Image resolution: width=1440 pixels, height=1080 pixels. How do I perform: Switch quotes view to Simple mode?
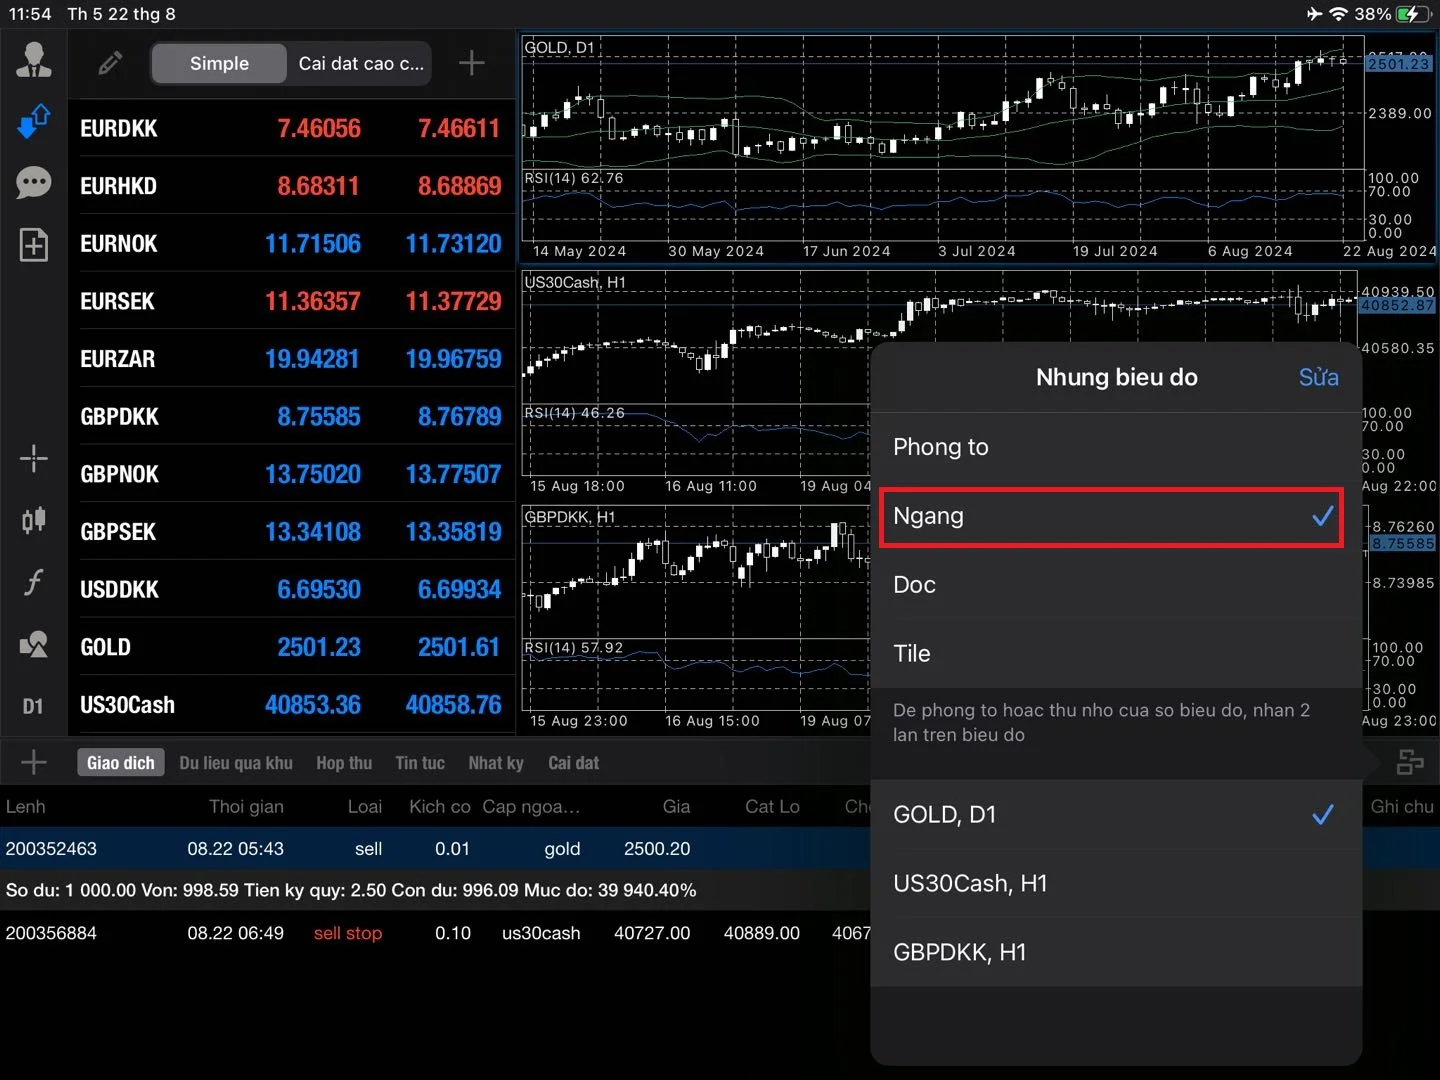click(219, 63)
